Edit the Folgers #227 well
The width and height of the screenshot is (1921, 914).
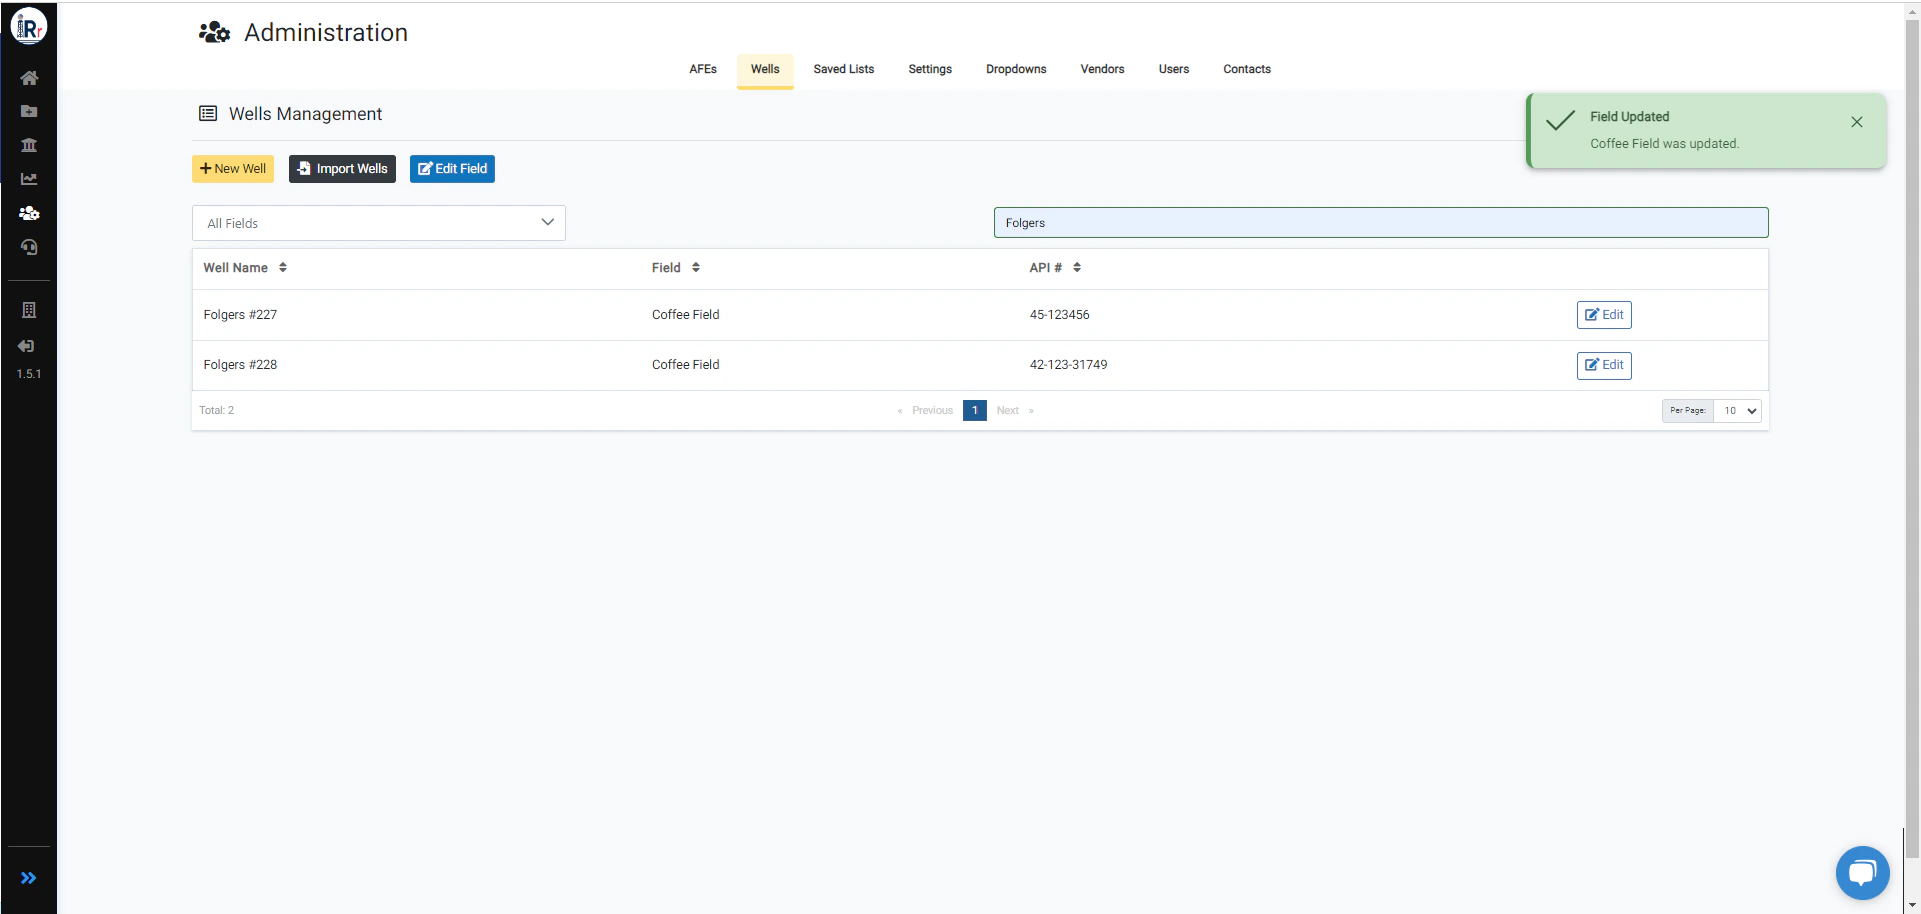tap(1604, 315)
